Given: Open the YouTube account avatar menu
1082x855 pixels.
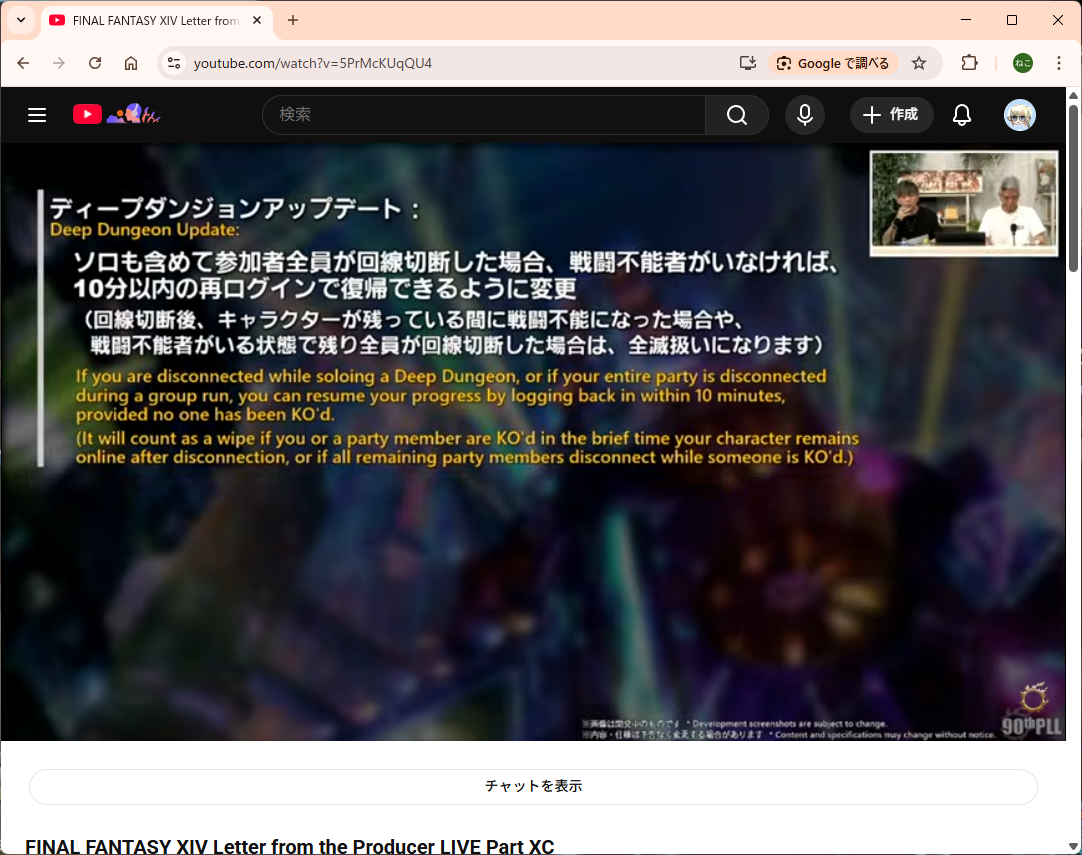Looking at the screenshot, I should coord(1019,115).
